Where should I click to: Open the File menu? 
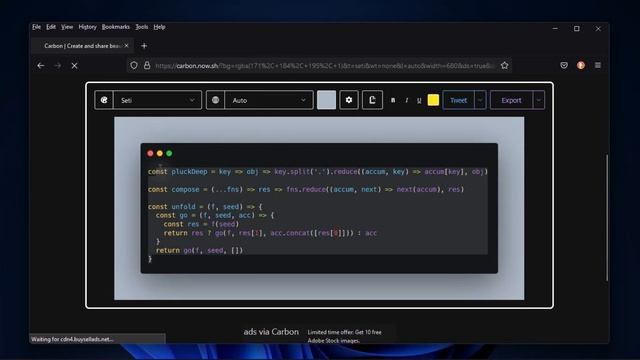coord(37,27)
